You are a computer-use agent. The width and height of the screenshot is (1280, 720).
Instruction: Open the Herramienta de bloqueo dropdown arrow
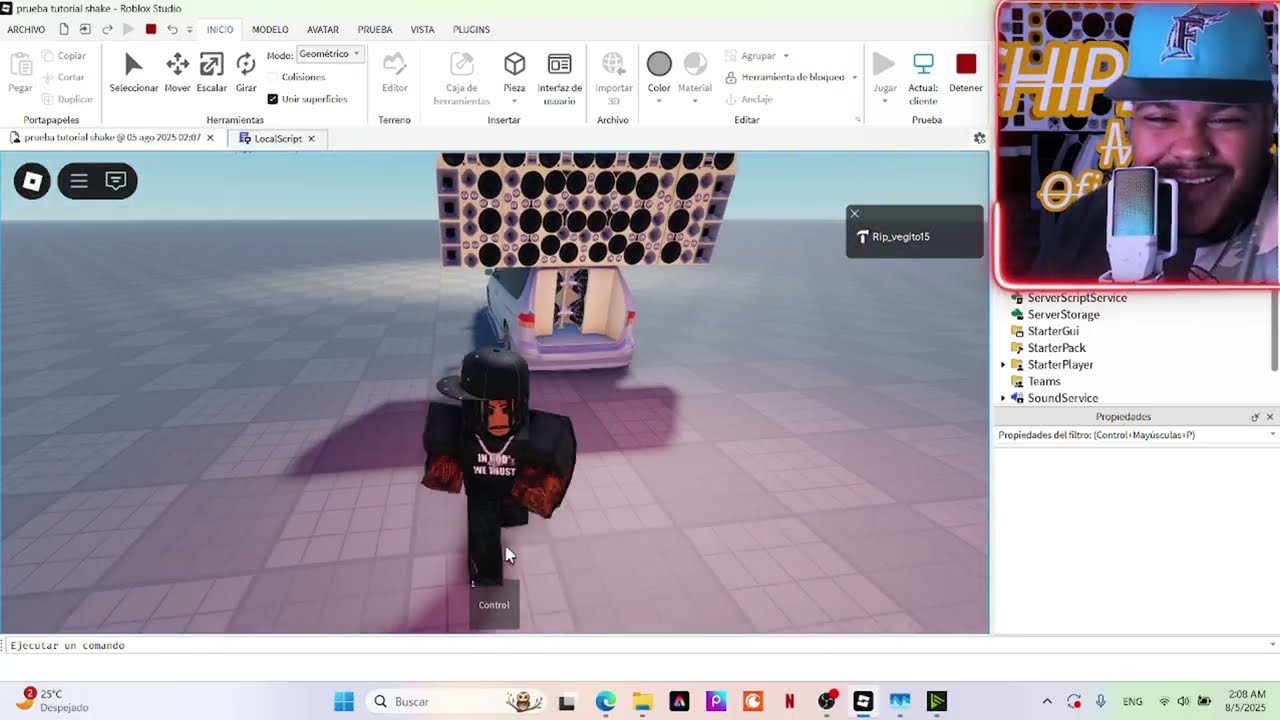(854, 77)
